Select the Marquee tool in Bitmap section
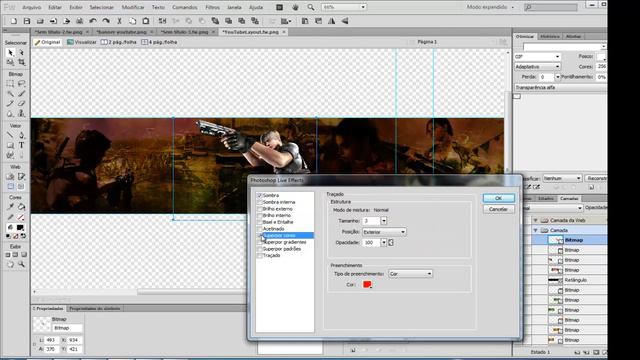 click(10, 84)
